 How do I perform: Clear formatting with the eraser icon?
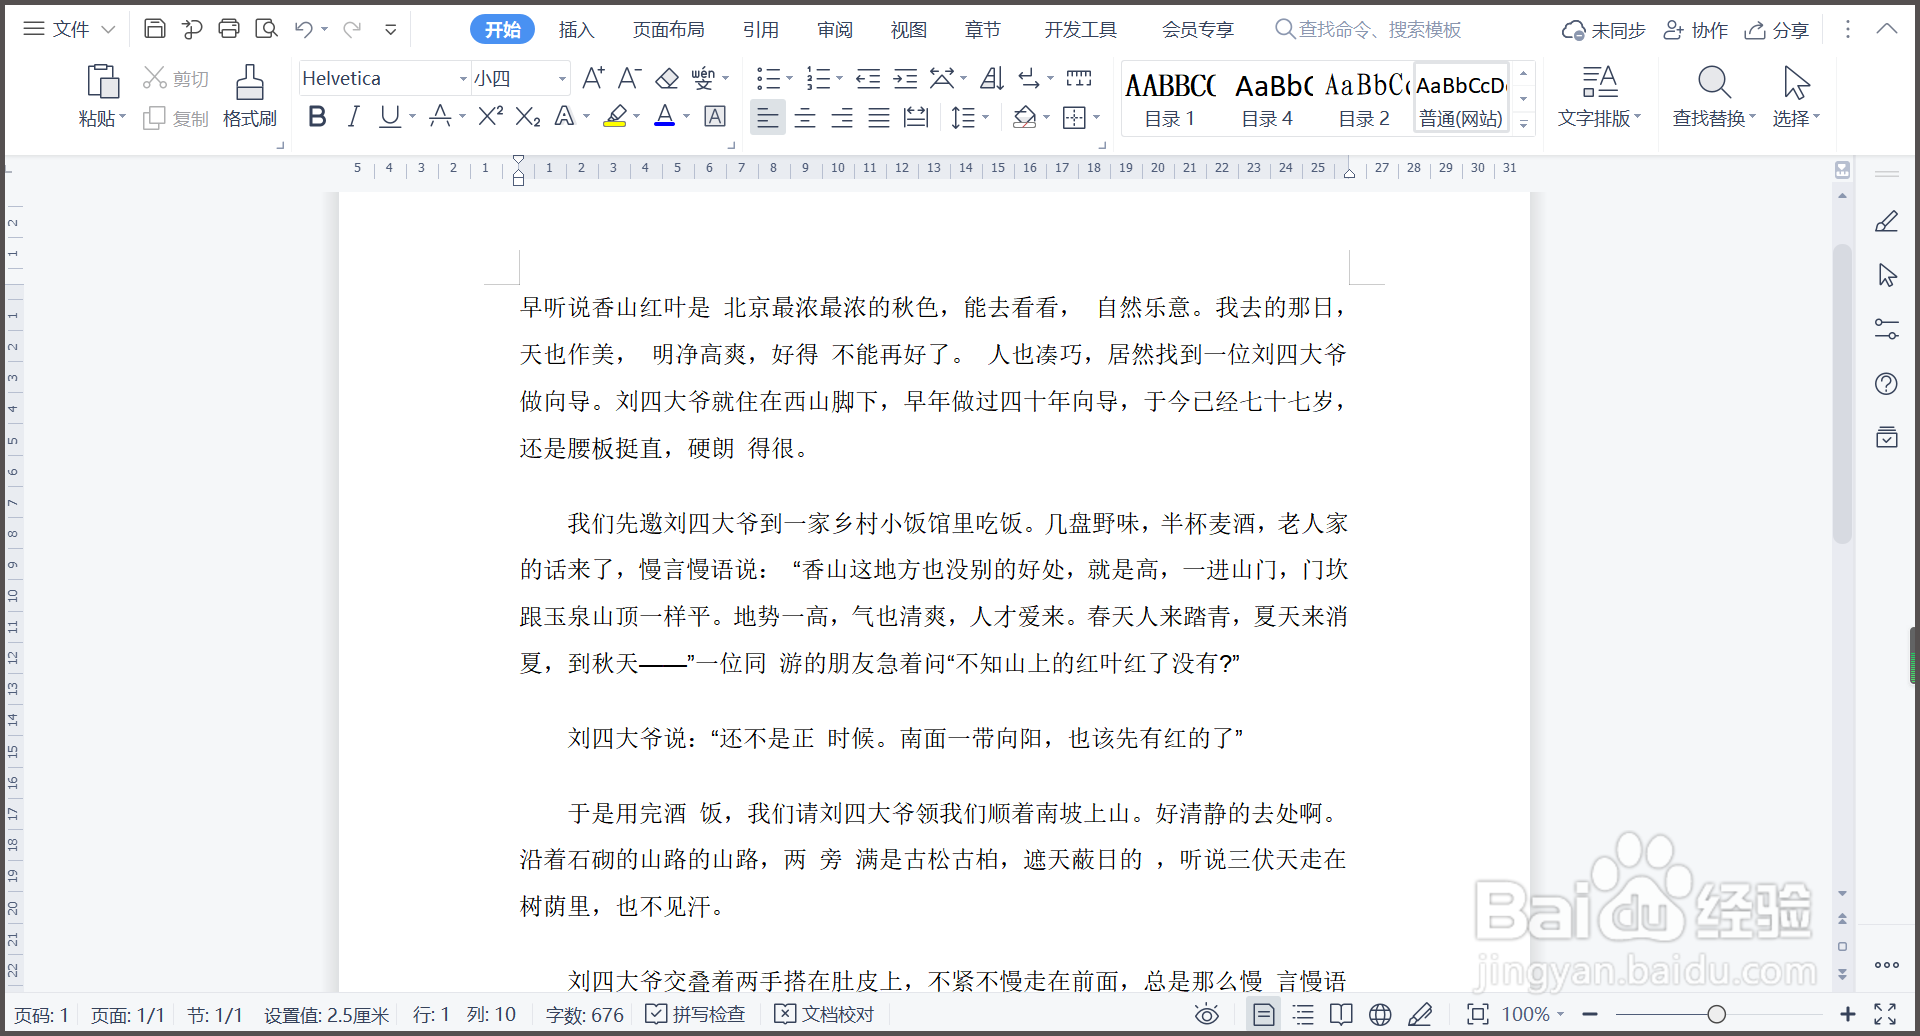tap(666, 77)
